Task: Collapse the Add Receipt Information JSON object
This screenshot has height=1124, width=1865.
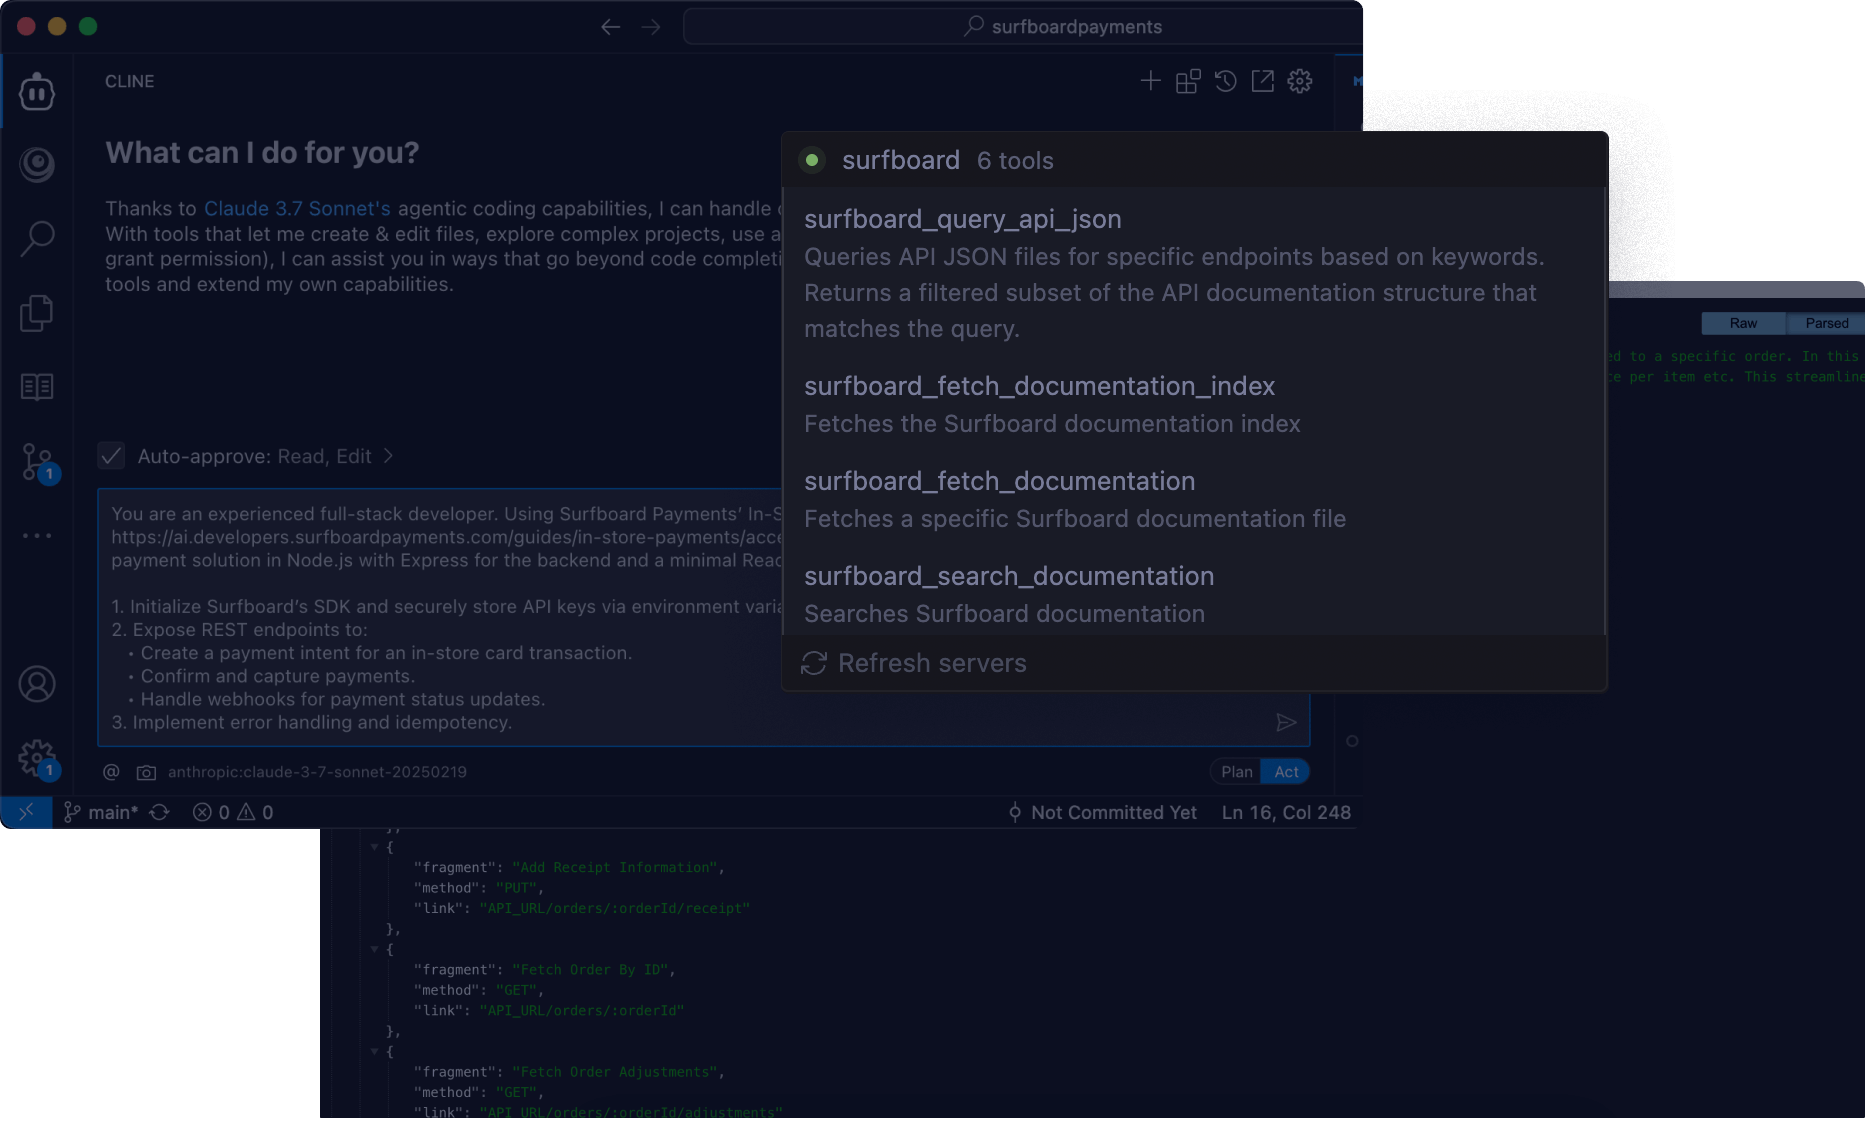Action: [375, 847]
